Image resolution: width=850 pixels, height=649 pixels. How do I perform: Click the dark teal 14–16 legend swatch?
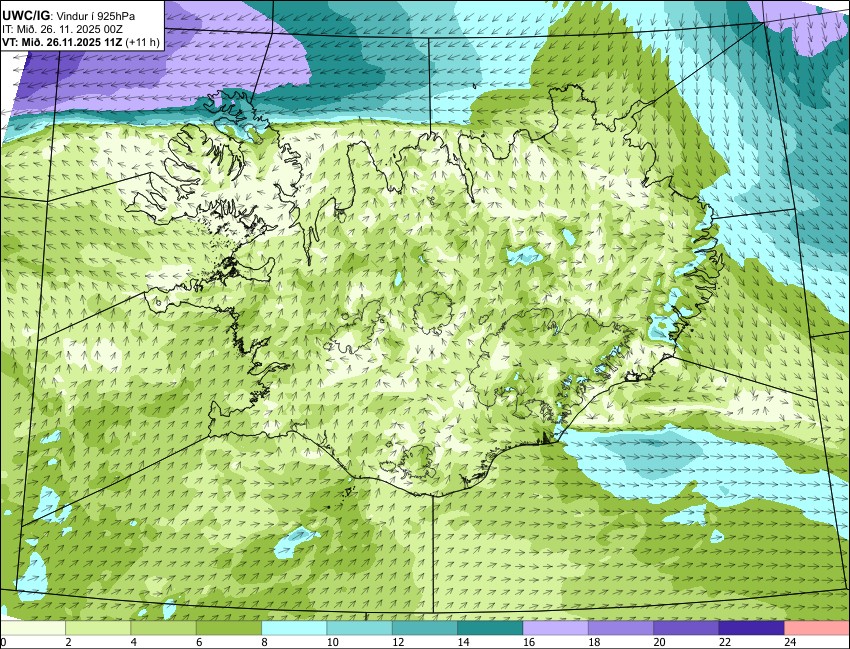490,628
